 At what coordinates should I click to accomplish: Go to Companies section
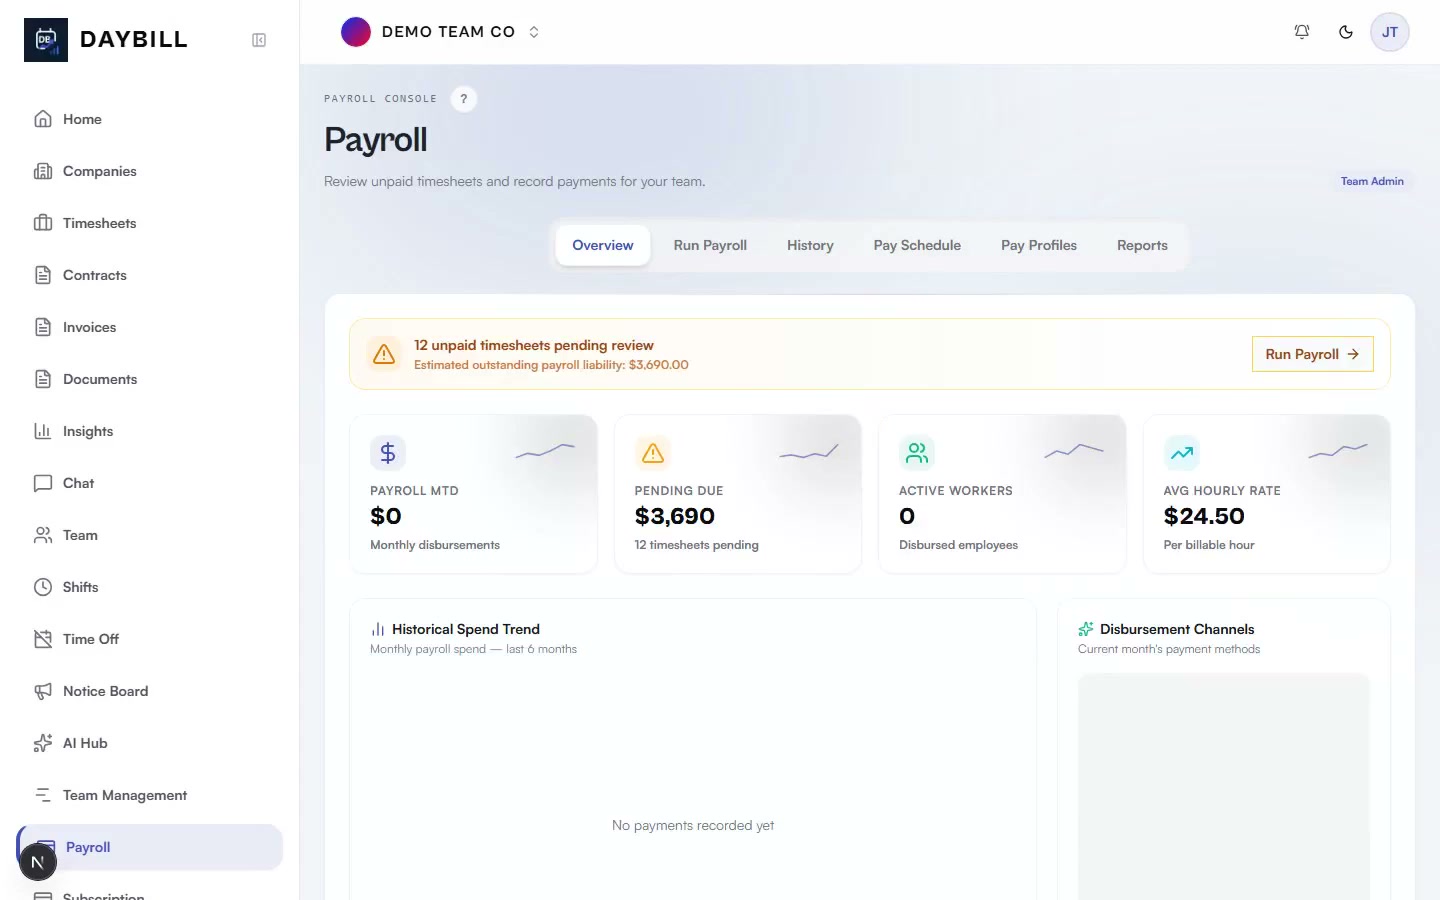pos(150,171)
